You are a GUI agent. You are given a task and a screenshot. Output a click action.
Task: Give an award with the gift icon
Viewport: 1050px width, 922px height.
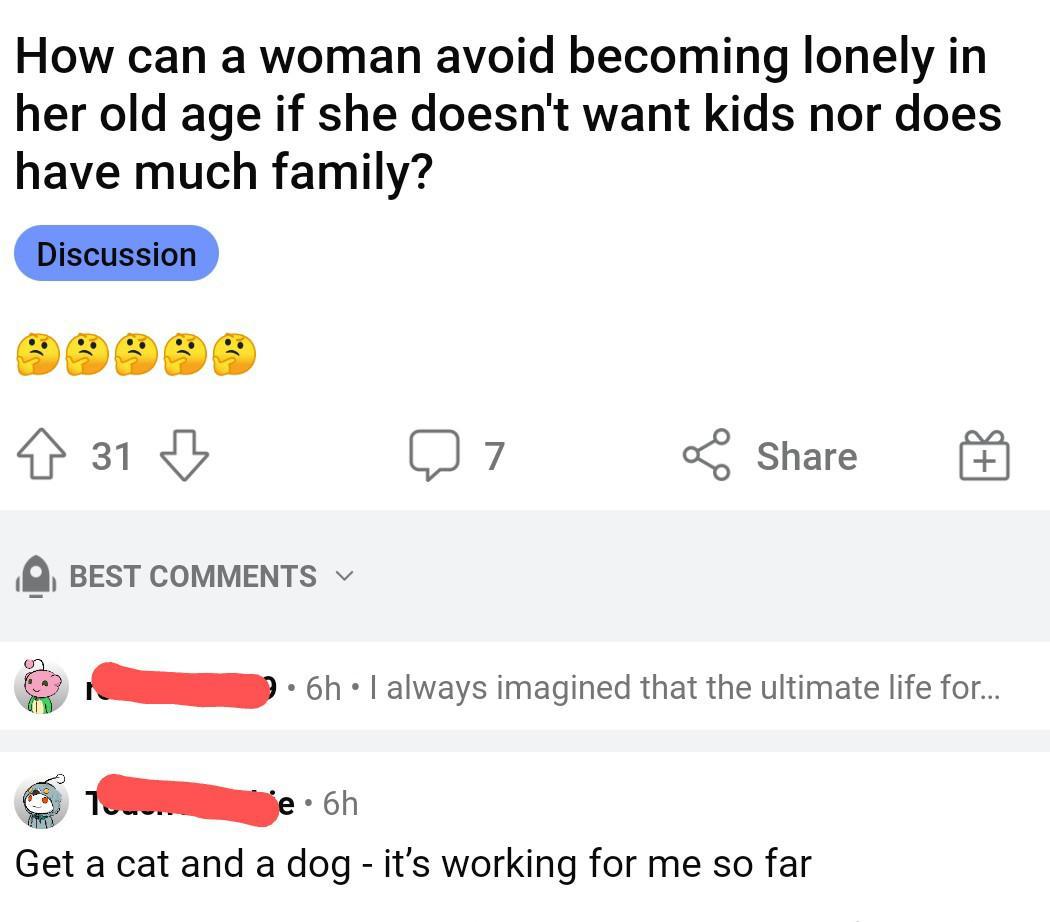[984, 457]
